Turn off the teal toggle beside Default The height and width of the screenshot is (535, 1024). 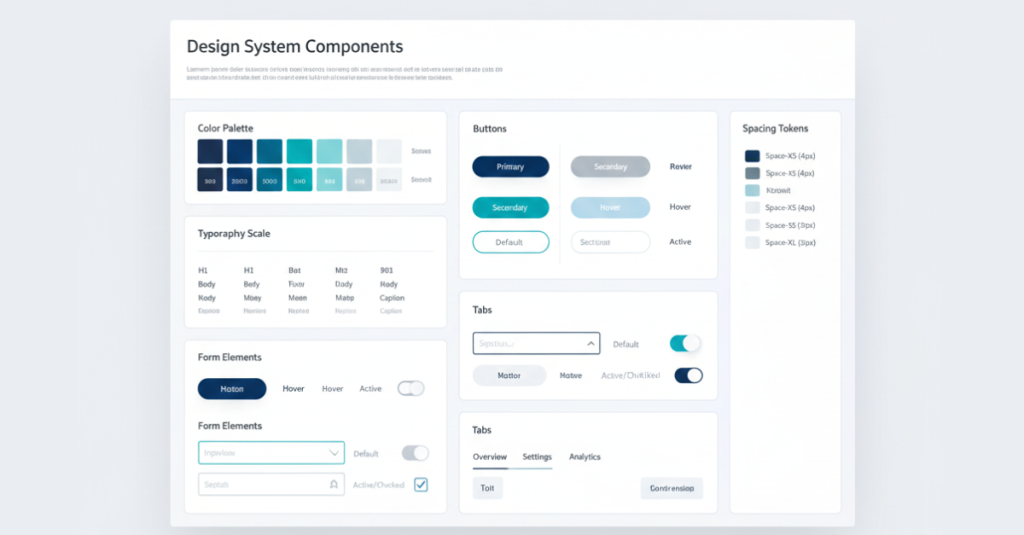tap(685, 343)
